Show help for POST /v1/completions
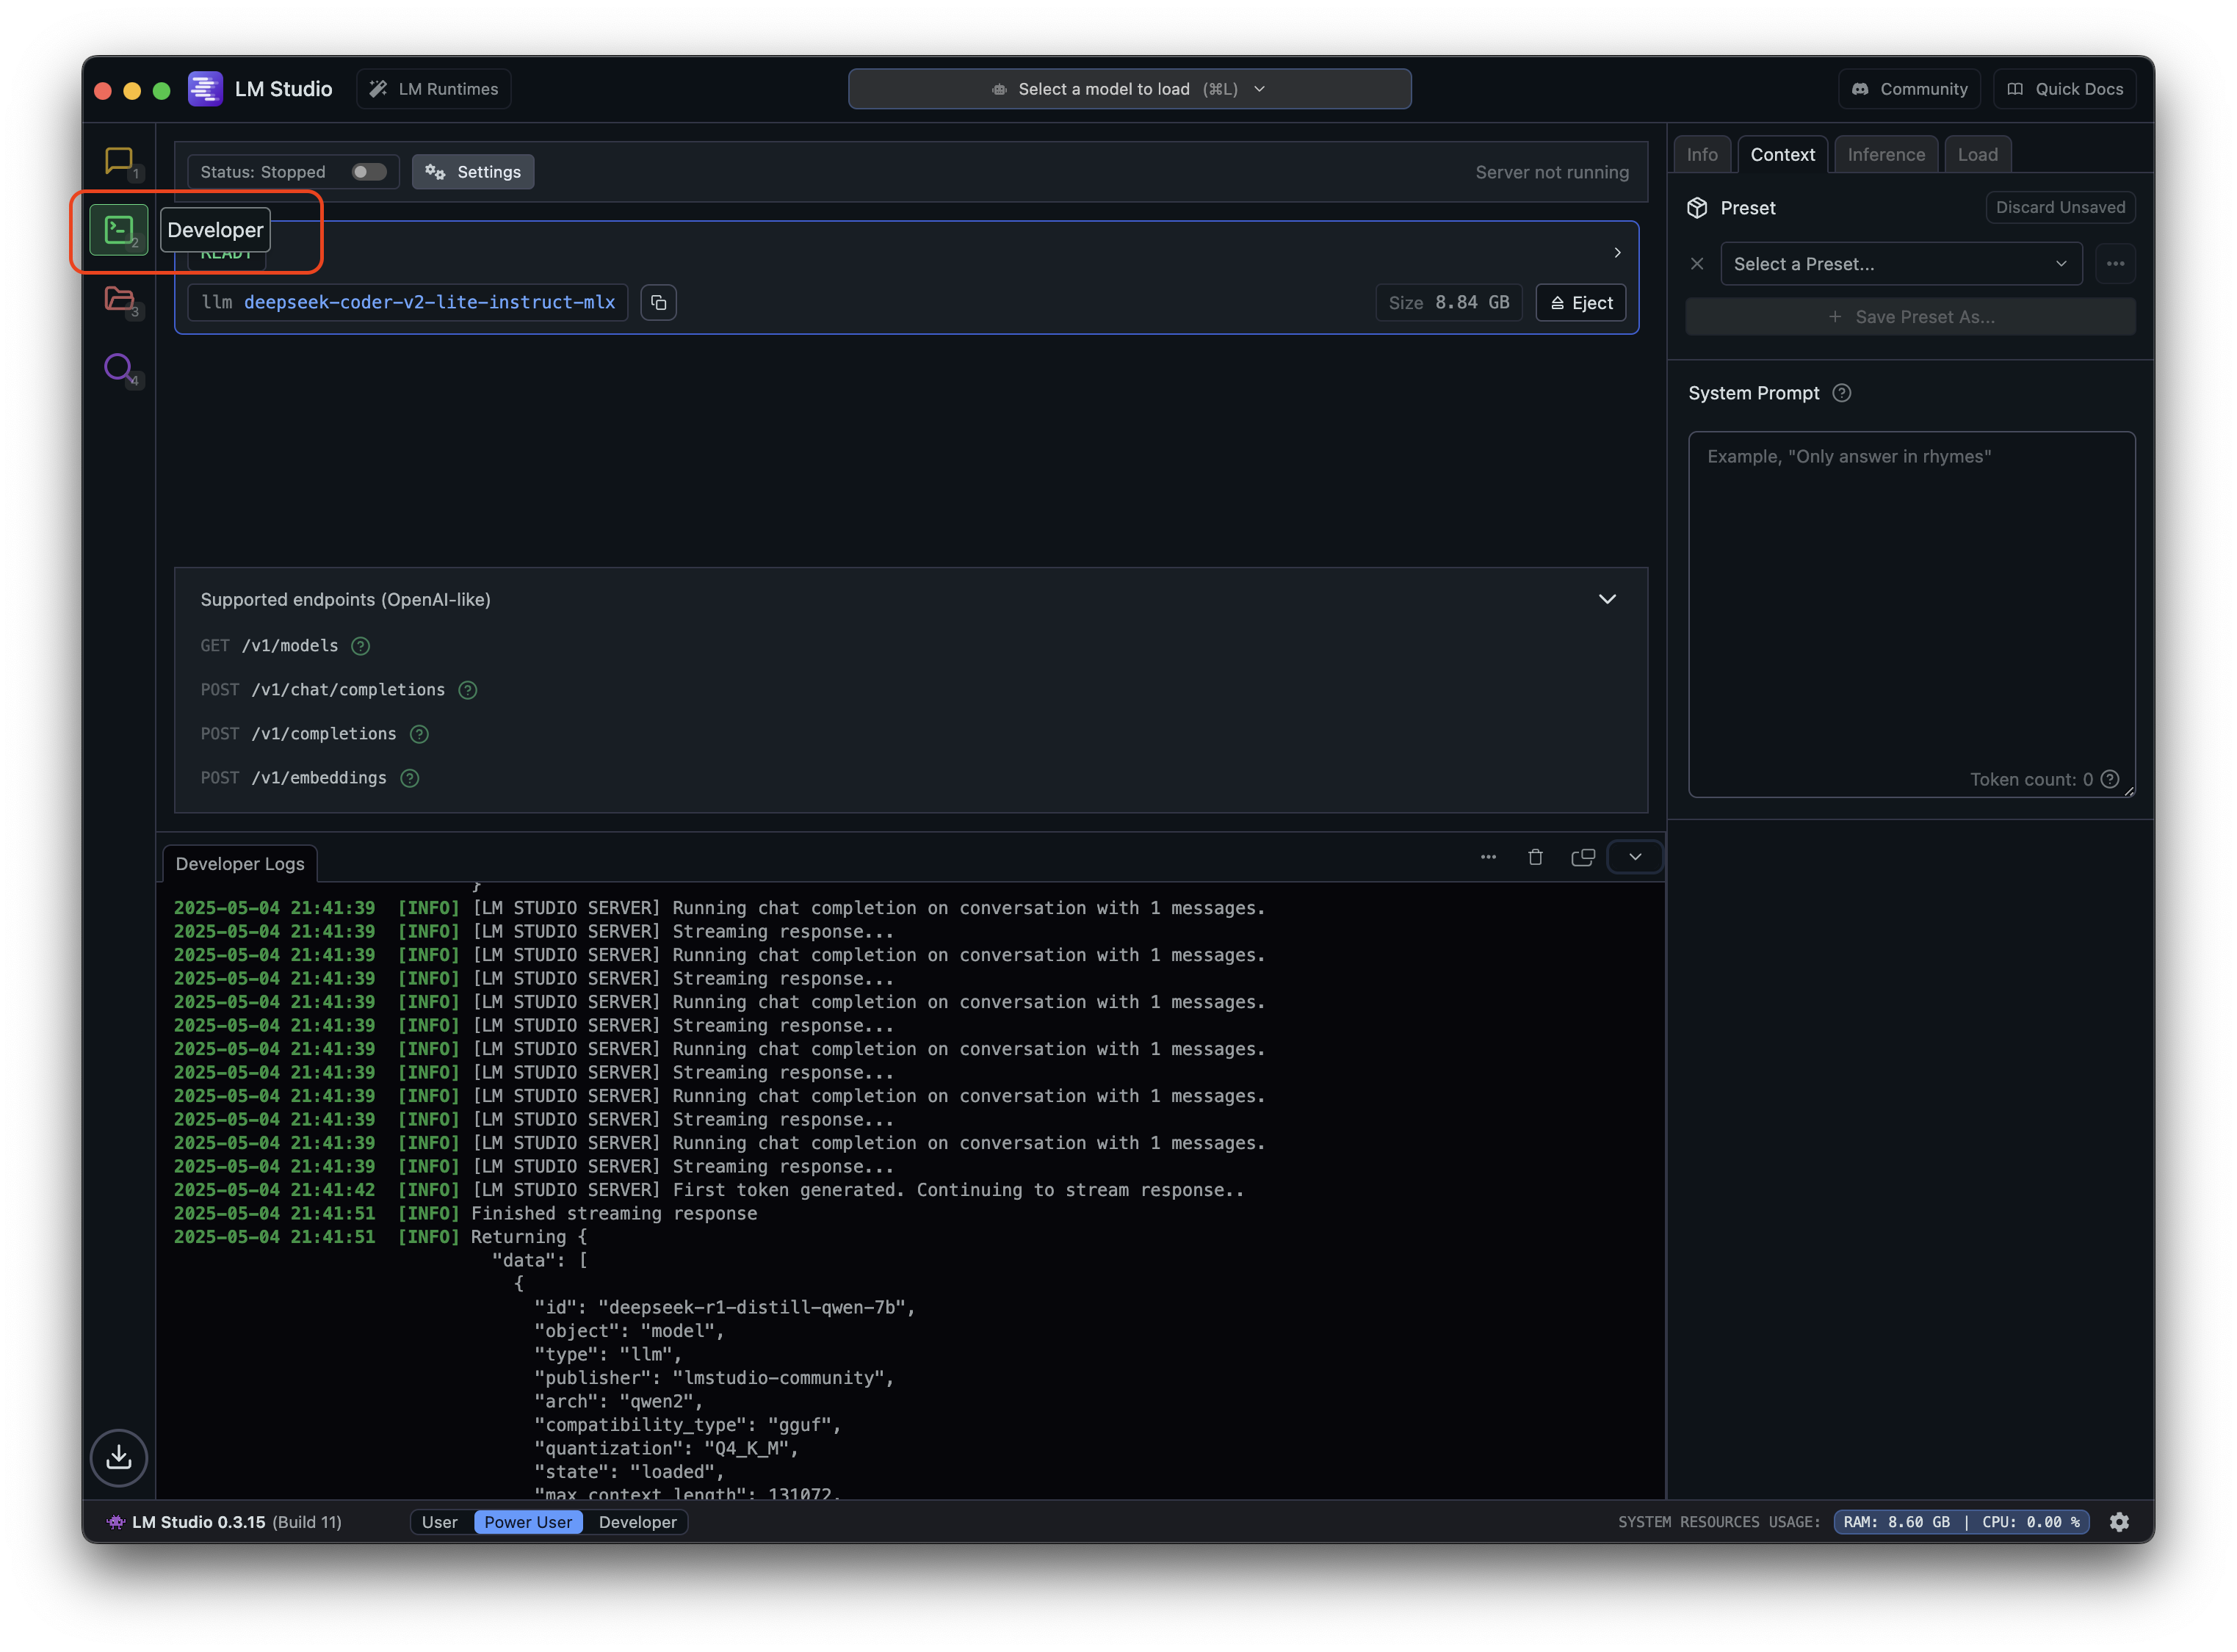The height and width of the screenshot is (1652, 2237). [419, 734]
